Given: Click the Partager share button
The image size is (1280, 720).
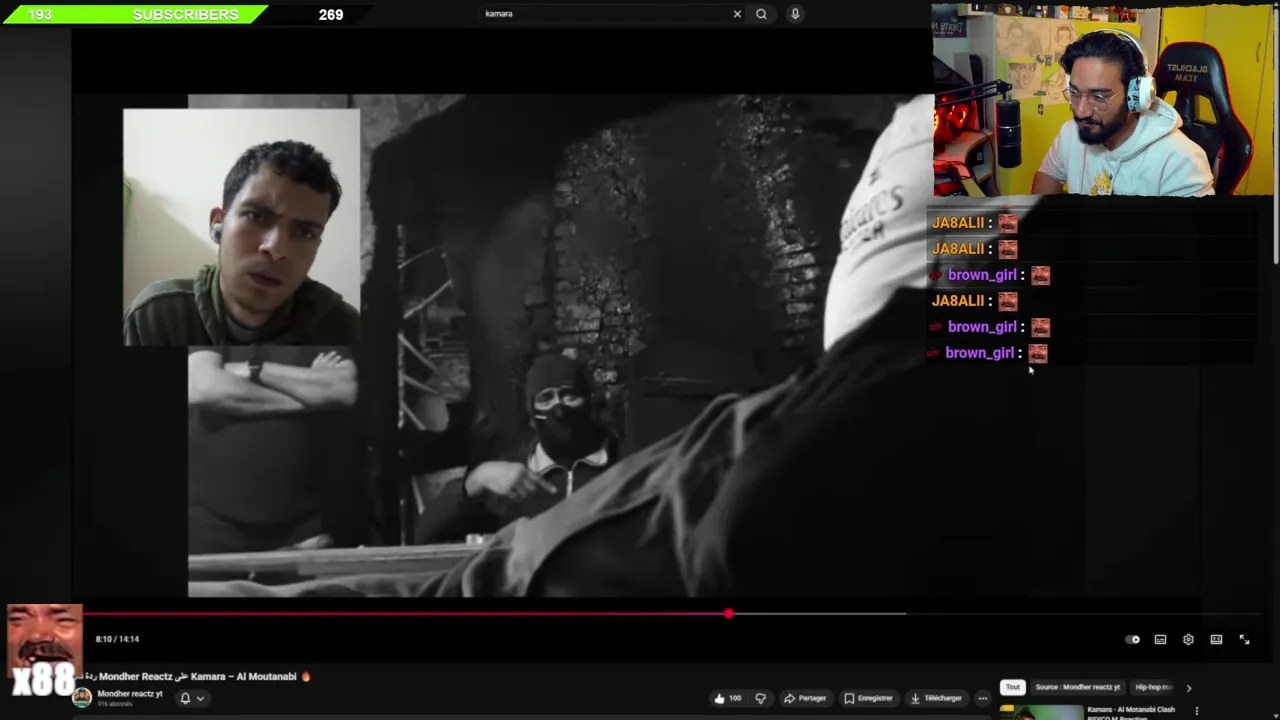Looking at the screenshot, I should (x=805, y=698).
